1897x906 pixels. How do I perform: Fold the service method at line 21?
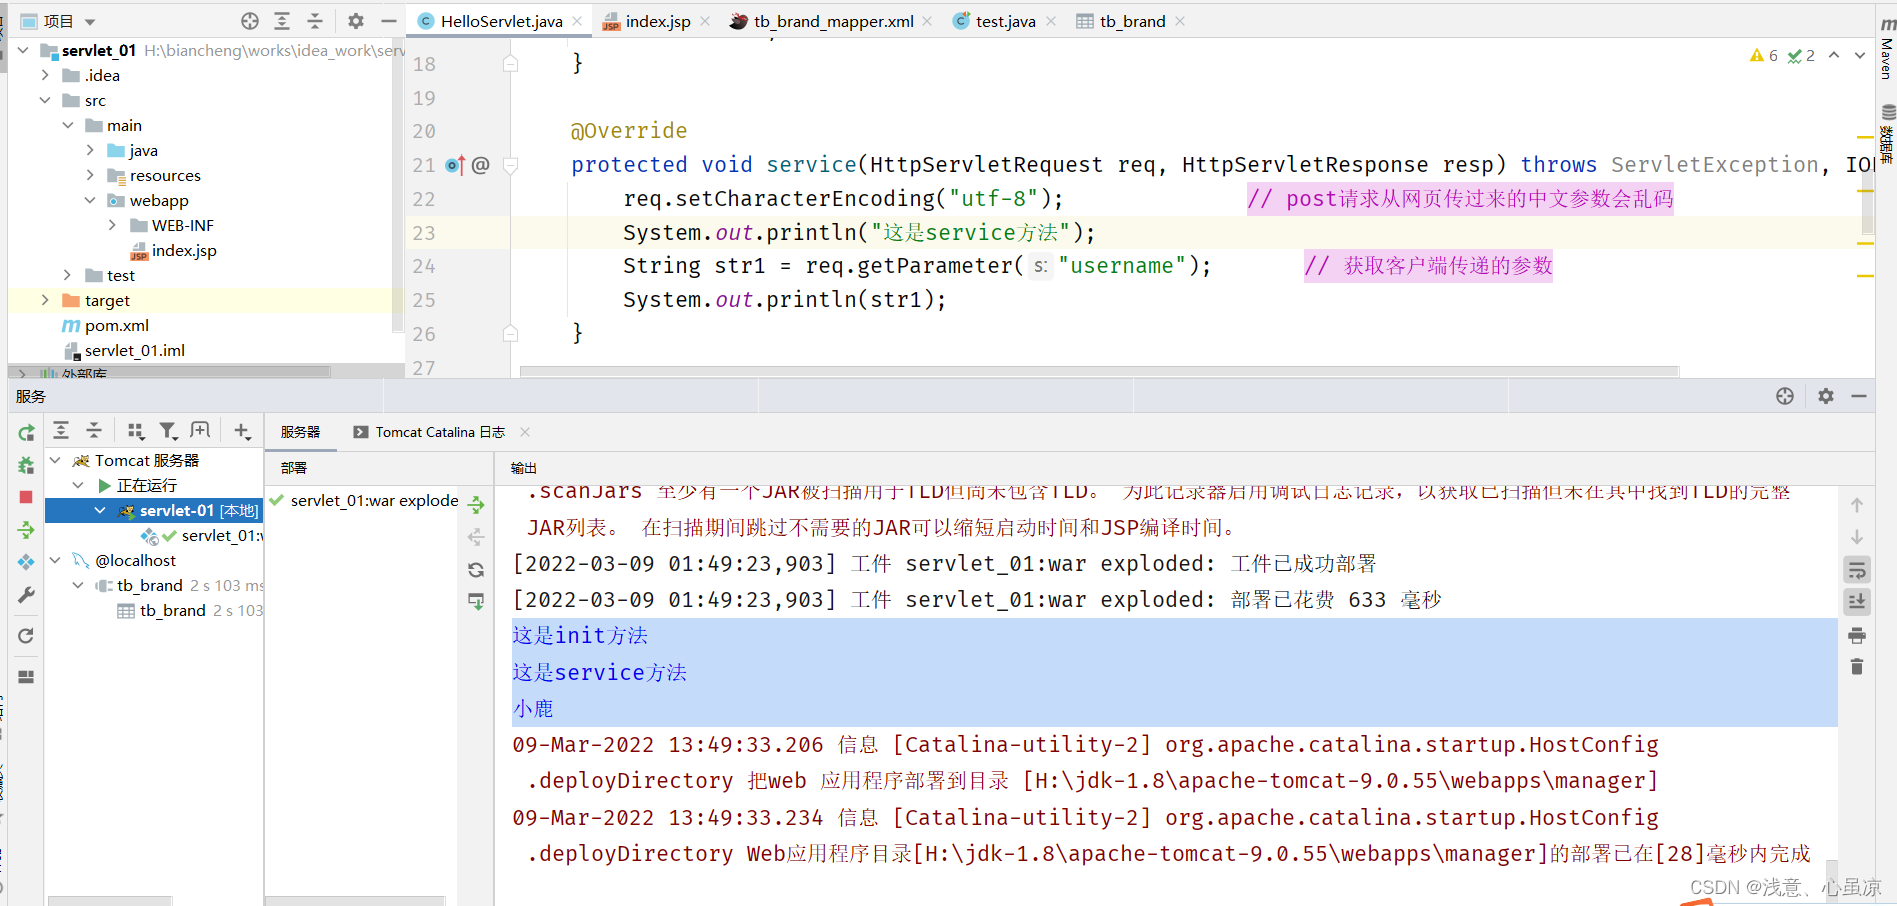pyautogui.click(x=510, y=165)
